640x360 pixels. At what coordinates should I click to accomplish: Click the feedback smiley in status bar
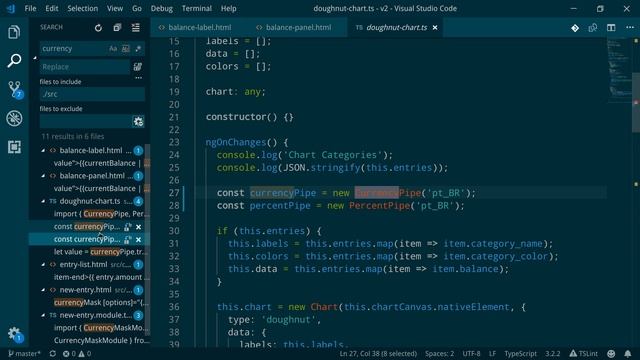point(611,353)
